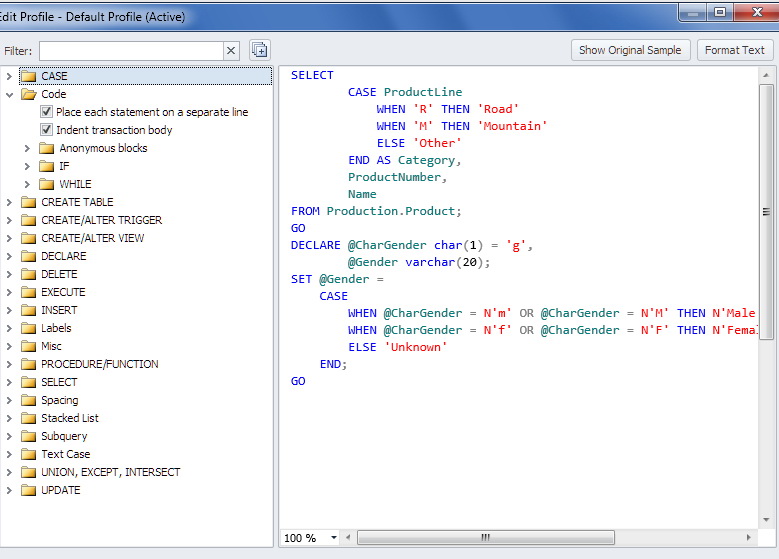Click the horizontal scrollbar left arrow
The width and height of the screenshot is (779, 559).
348,537
